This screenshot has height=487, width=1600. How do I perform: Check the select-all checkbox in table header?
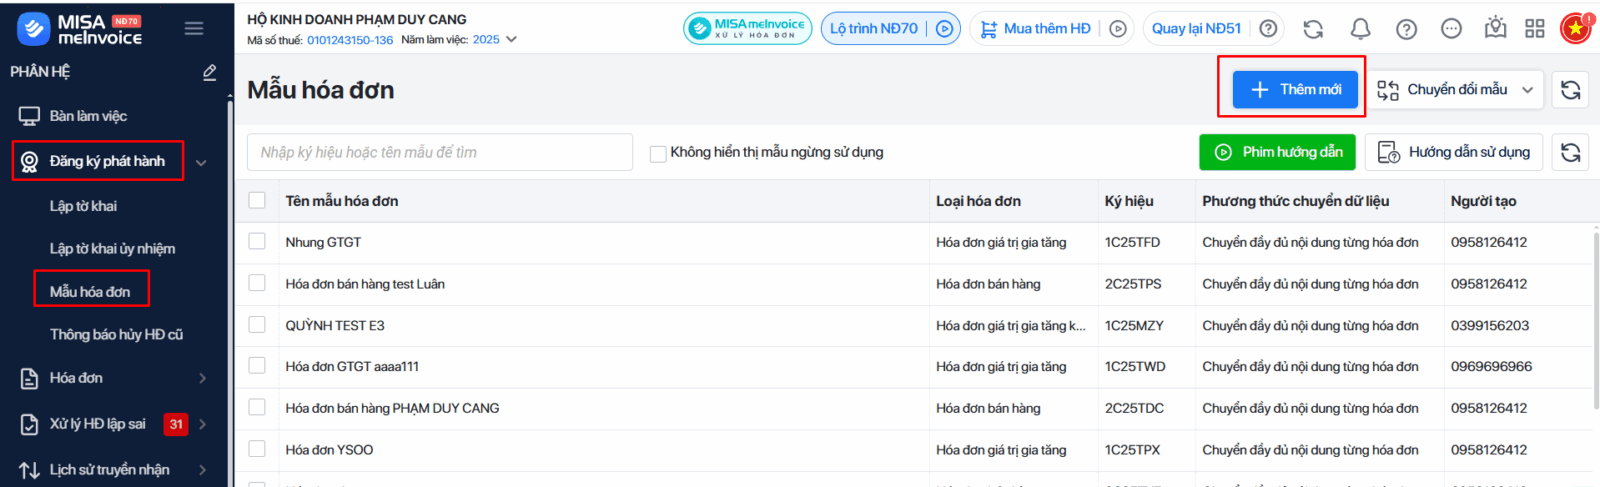click(x=257, y=201)
